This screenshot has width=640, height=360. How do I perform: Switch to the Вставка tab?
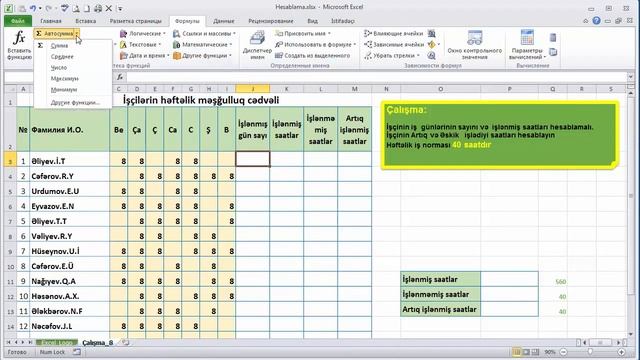85,21
